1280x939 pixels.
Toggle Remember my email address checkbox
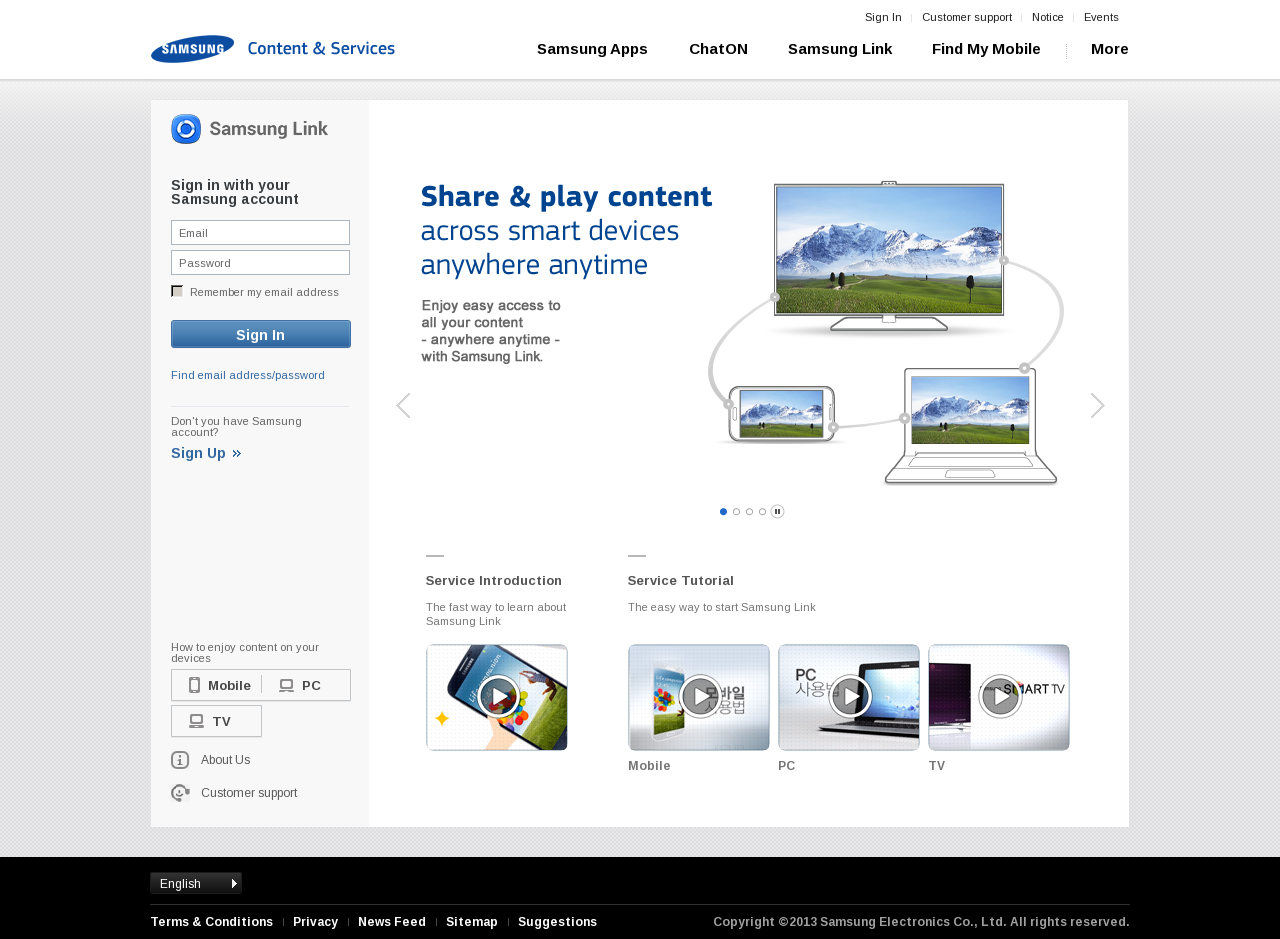pyautogui.click(x=177, y=291)
